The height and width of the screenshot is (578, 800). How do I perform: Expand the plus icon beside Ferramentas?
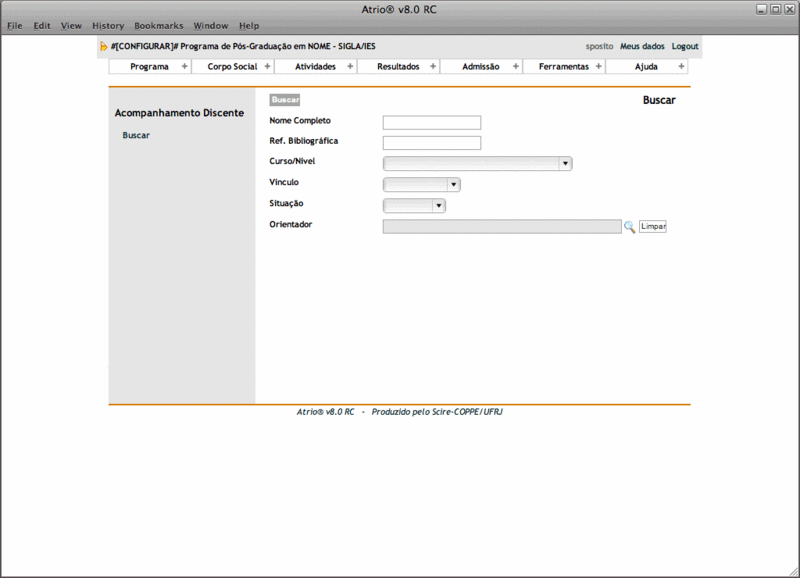point(599,67)
